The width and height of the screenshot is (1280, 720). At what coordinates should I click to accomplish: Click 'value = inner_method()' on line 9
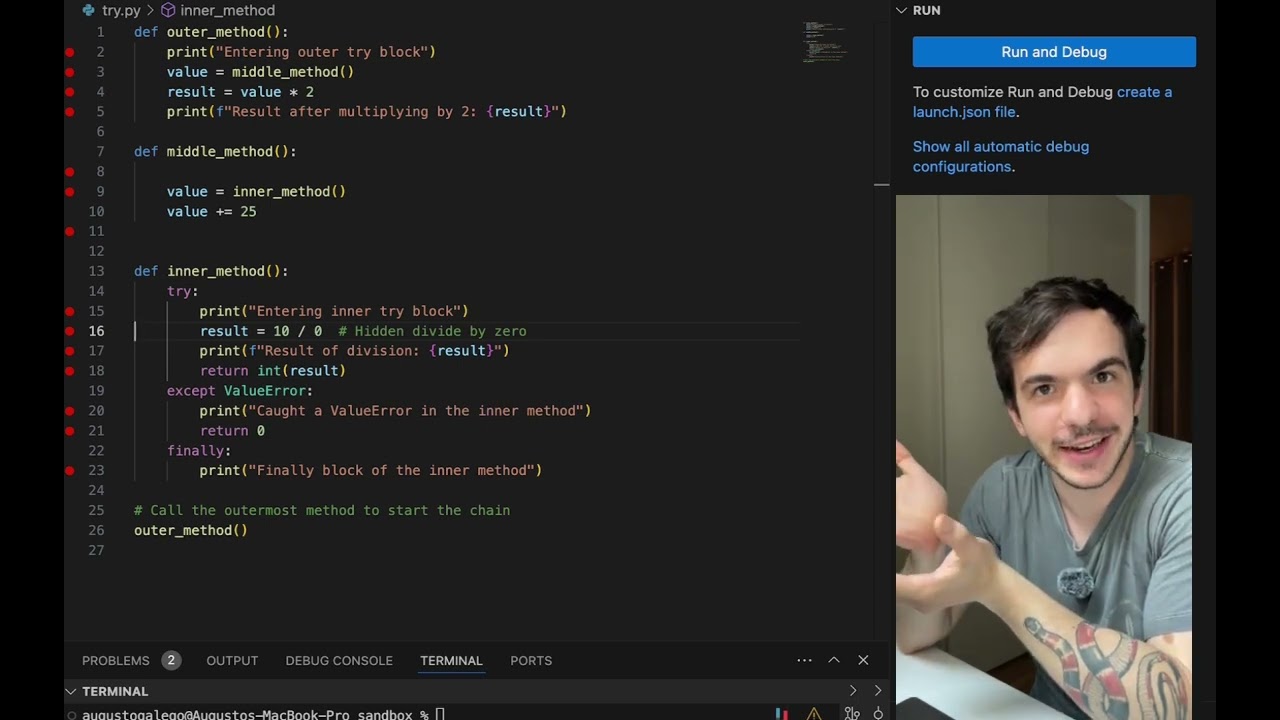(x=256, y=191)
